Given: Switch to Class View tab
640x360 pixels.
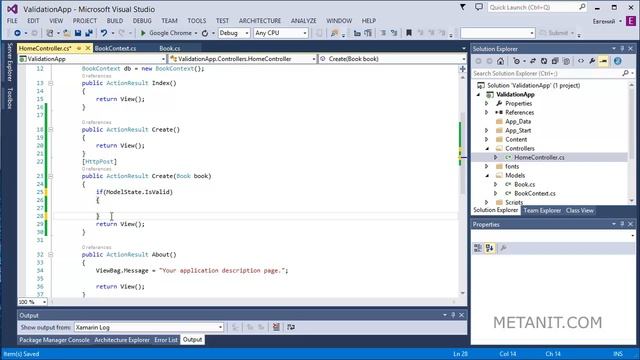Looking at the screenshot, I should point(580,211).
